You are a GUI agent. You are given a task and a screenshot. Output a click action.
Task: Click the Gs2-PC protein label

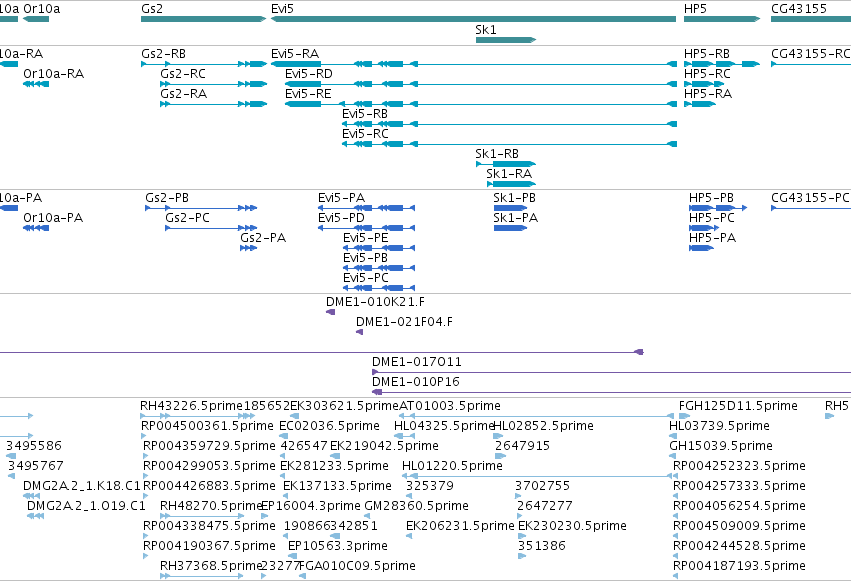pyautogui.click(x=187, y=218)
